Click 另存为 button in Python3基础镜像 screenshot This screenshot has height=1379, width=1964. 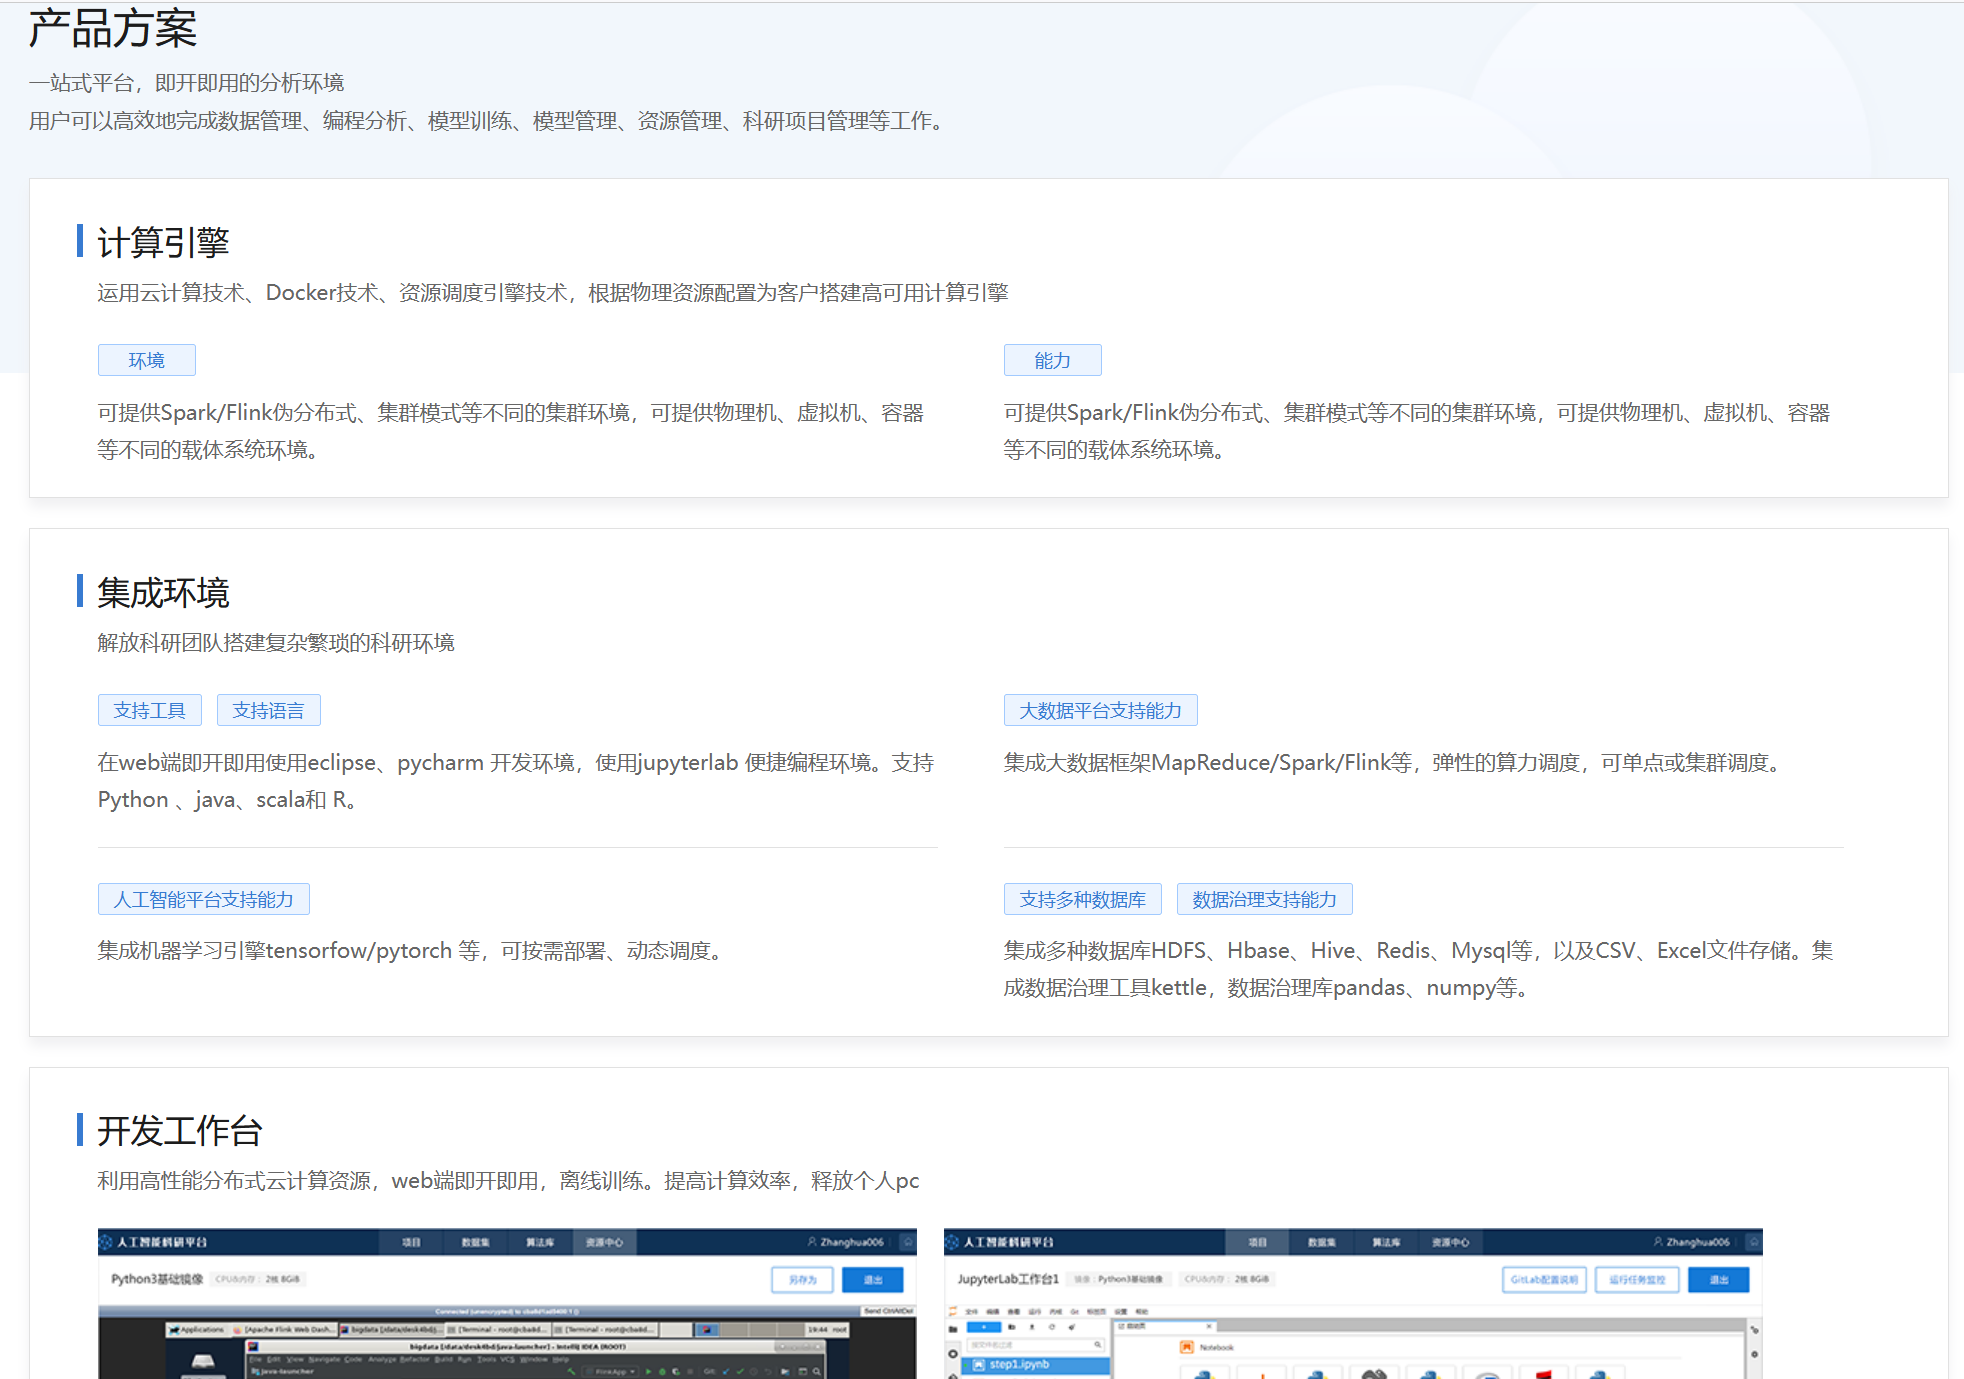click(803, 1280)
